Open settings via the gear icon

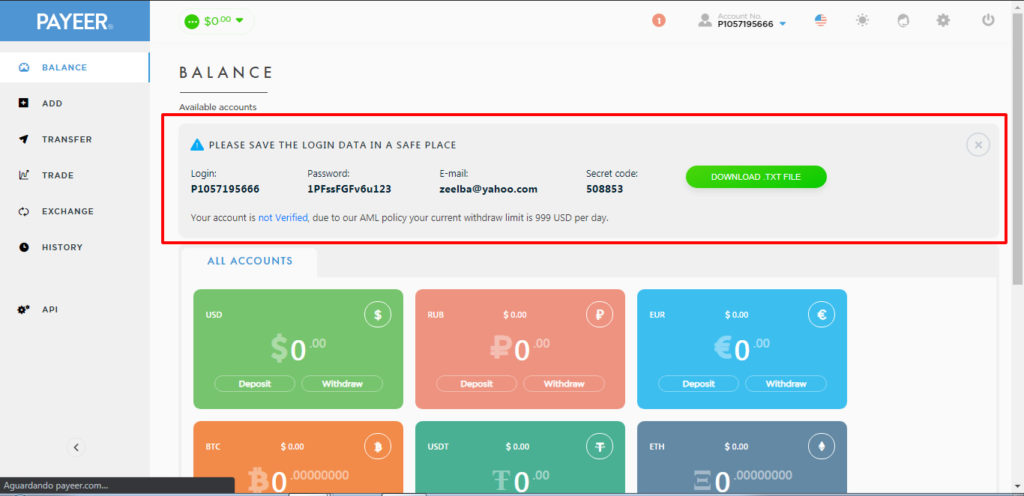943,20
